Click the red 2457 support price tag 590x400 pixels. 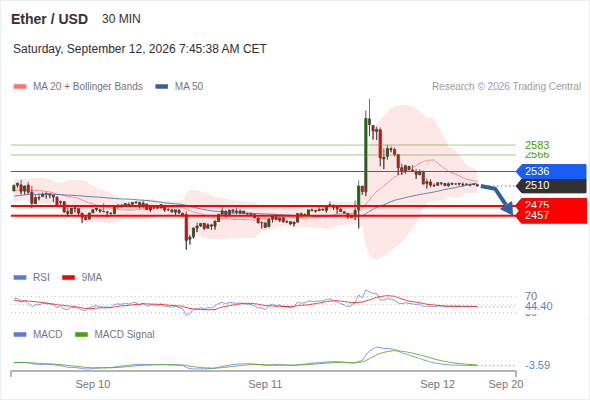coord(552,216)
